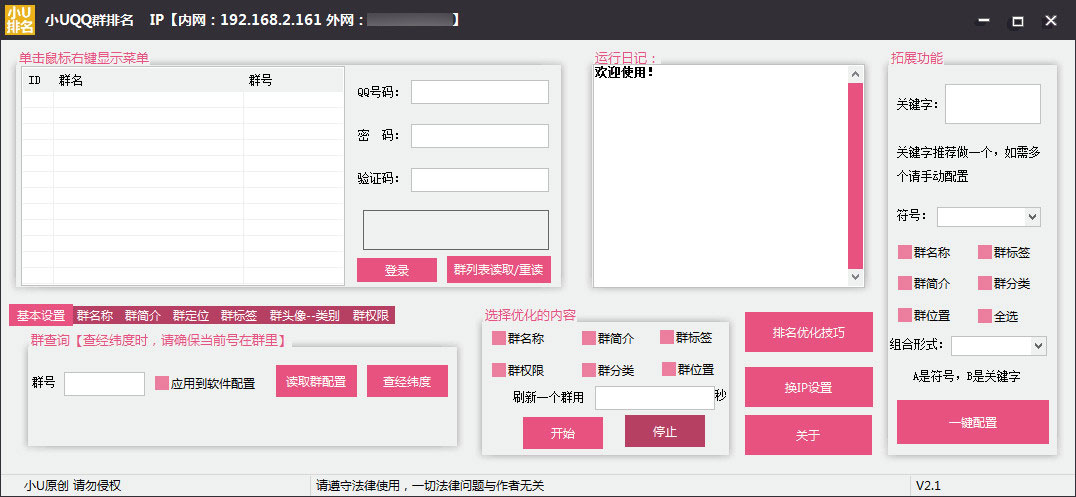Check 群名称 under 选择优化的内容
The image size is (1076, 497).
tap(499, 339)
